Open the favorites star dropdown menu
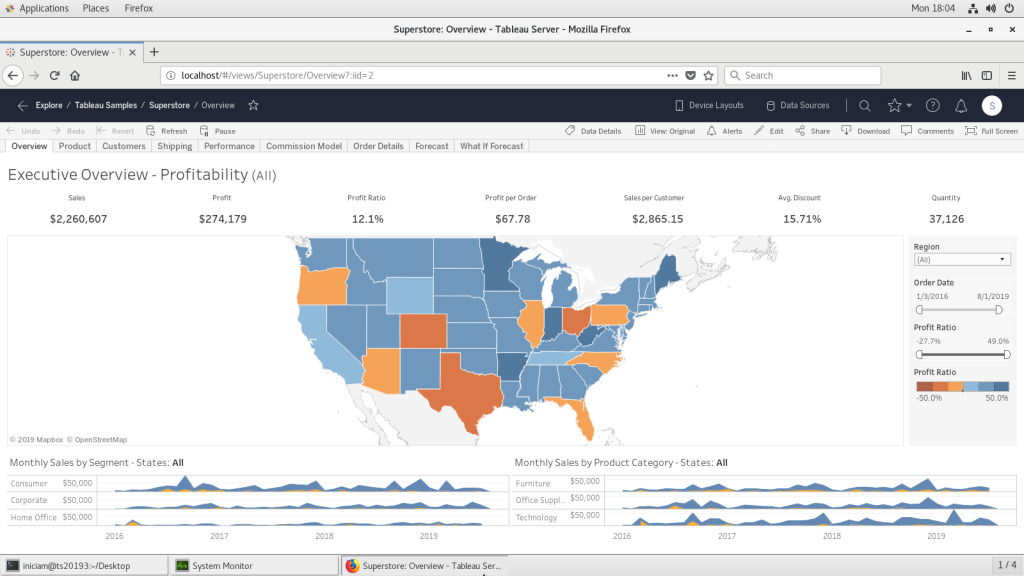 tap(899, 105)
